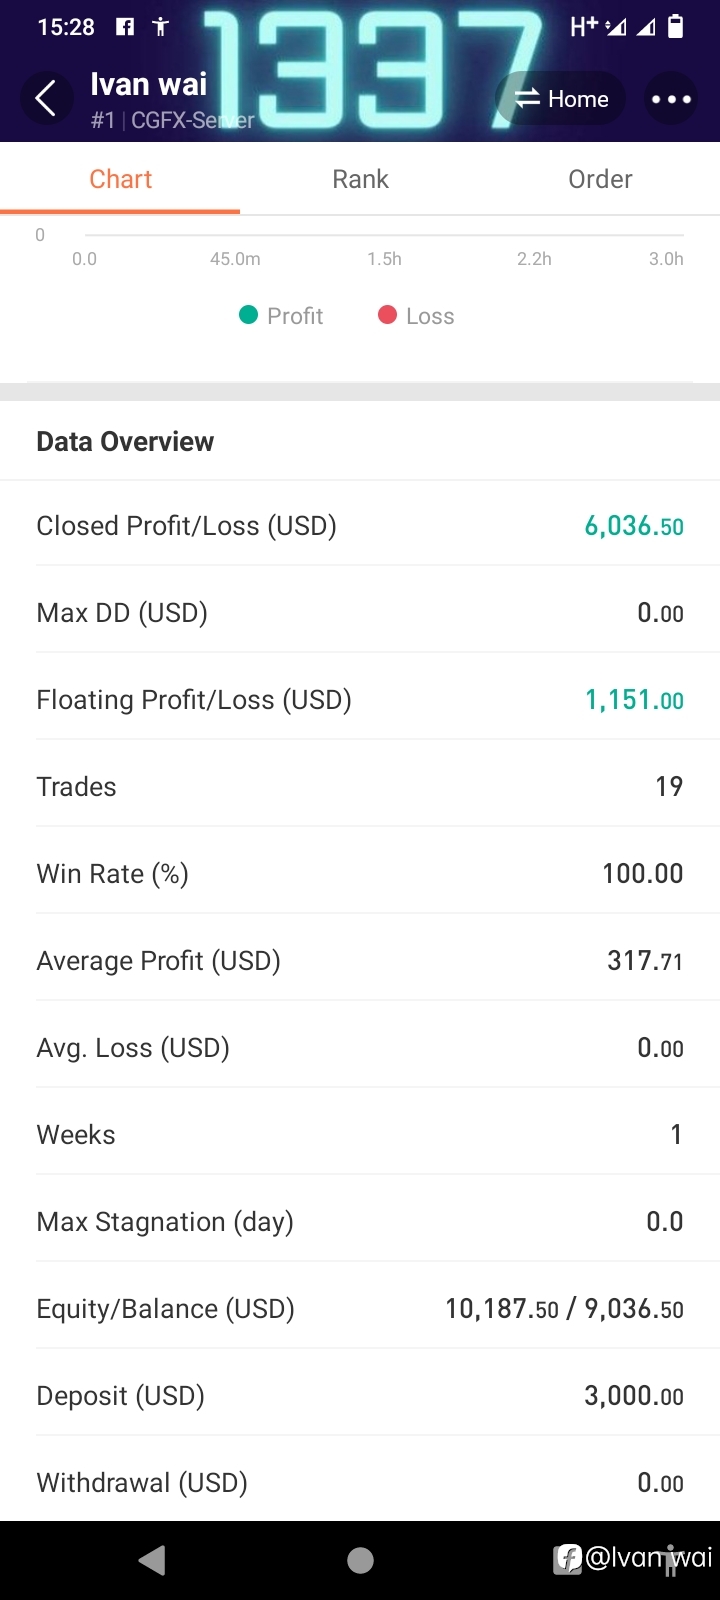Tap the back arrow icon

46,99
